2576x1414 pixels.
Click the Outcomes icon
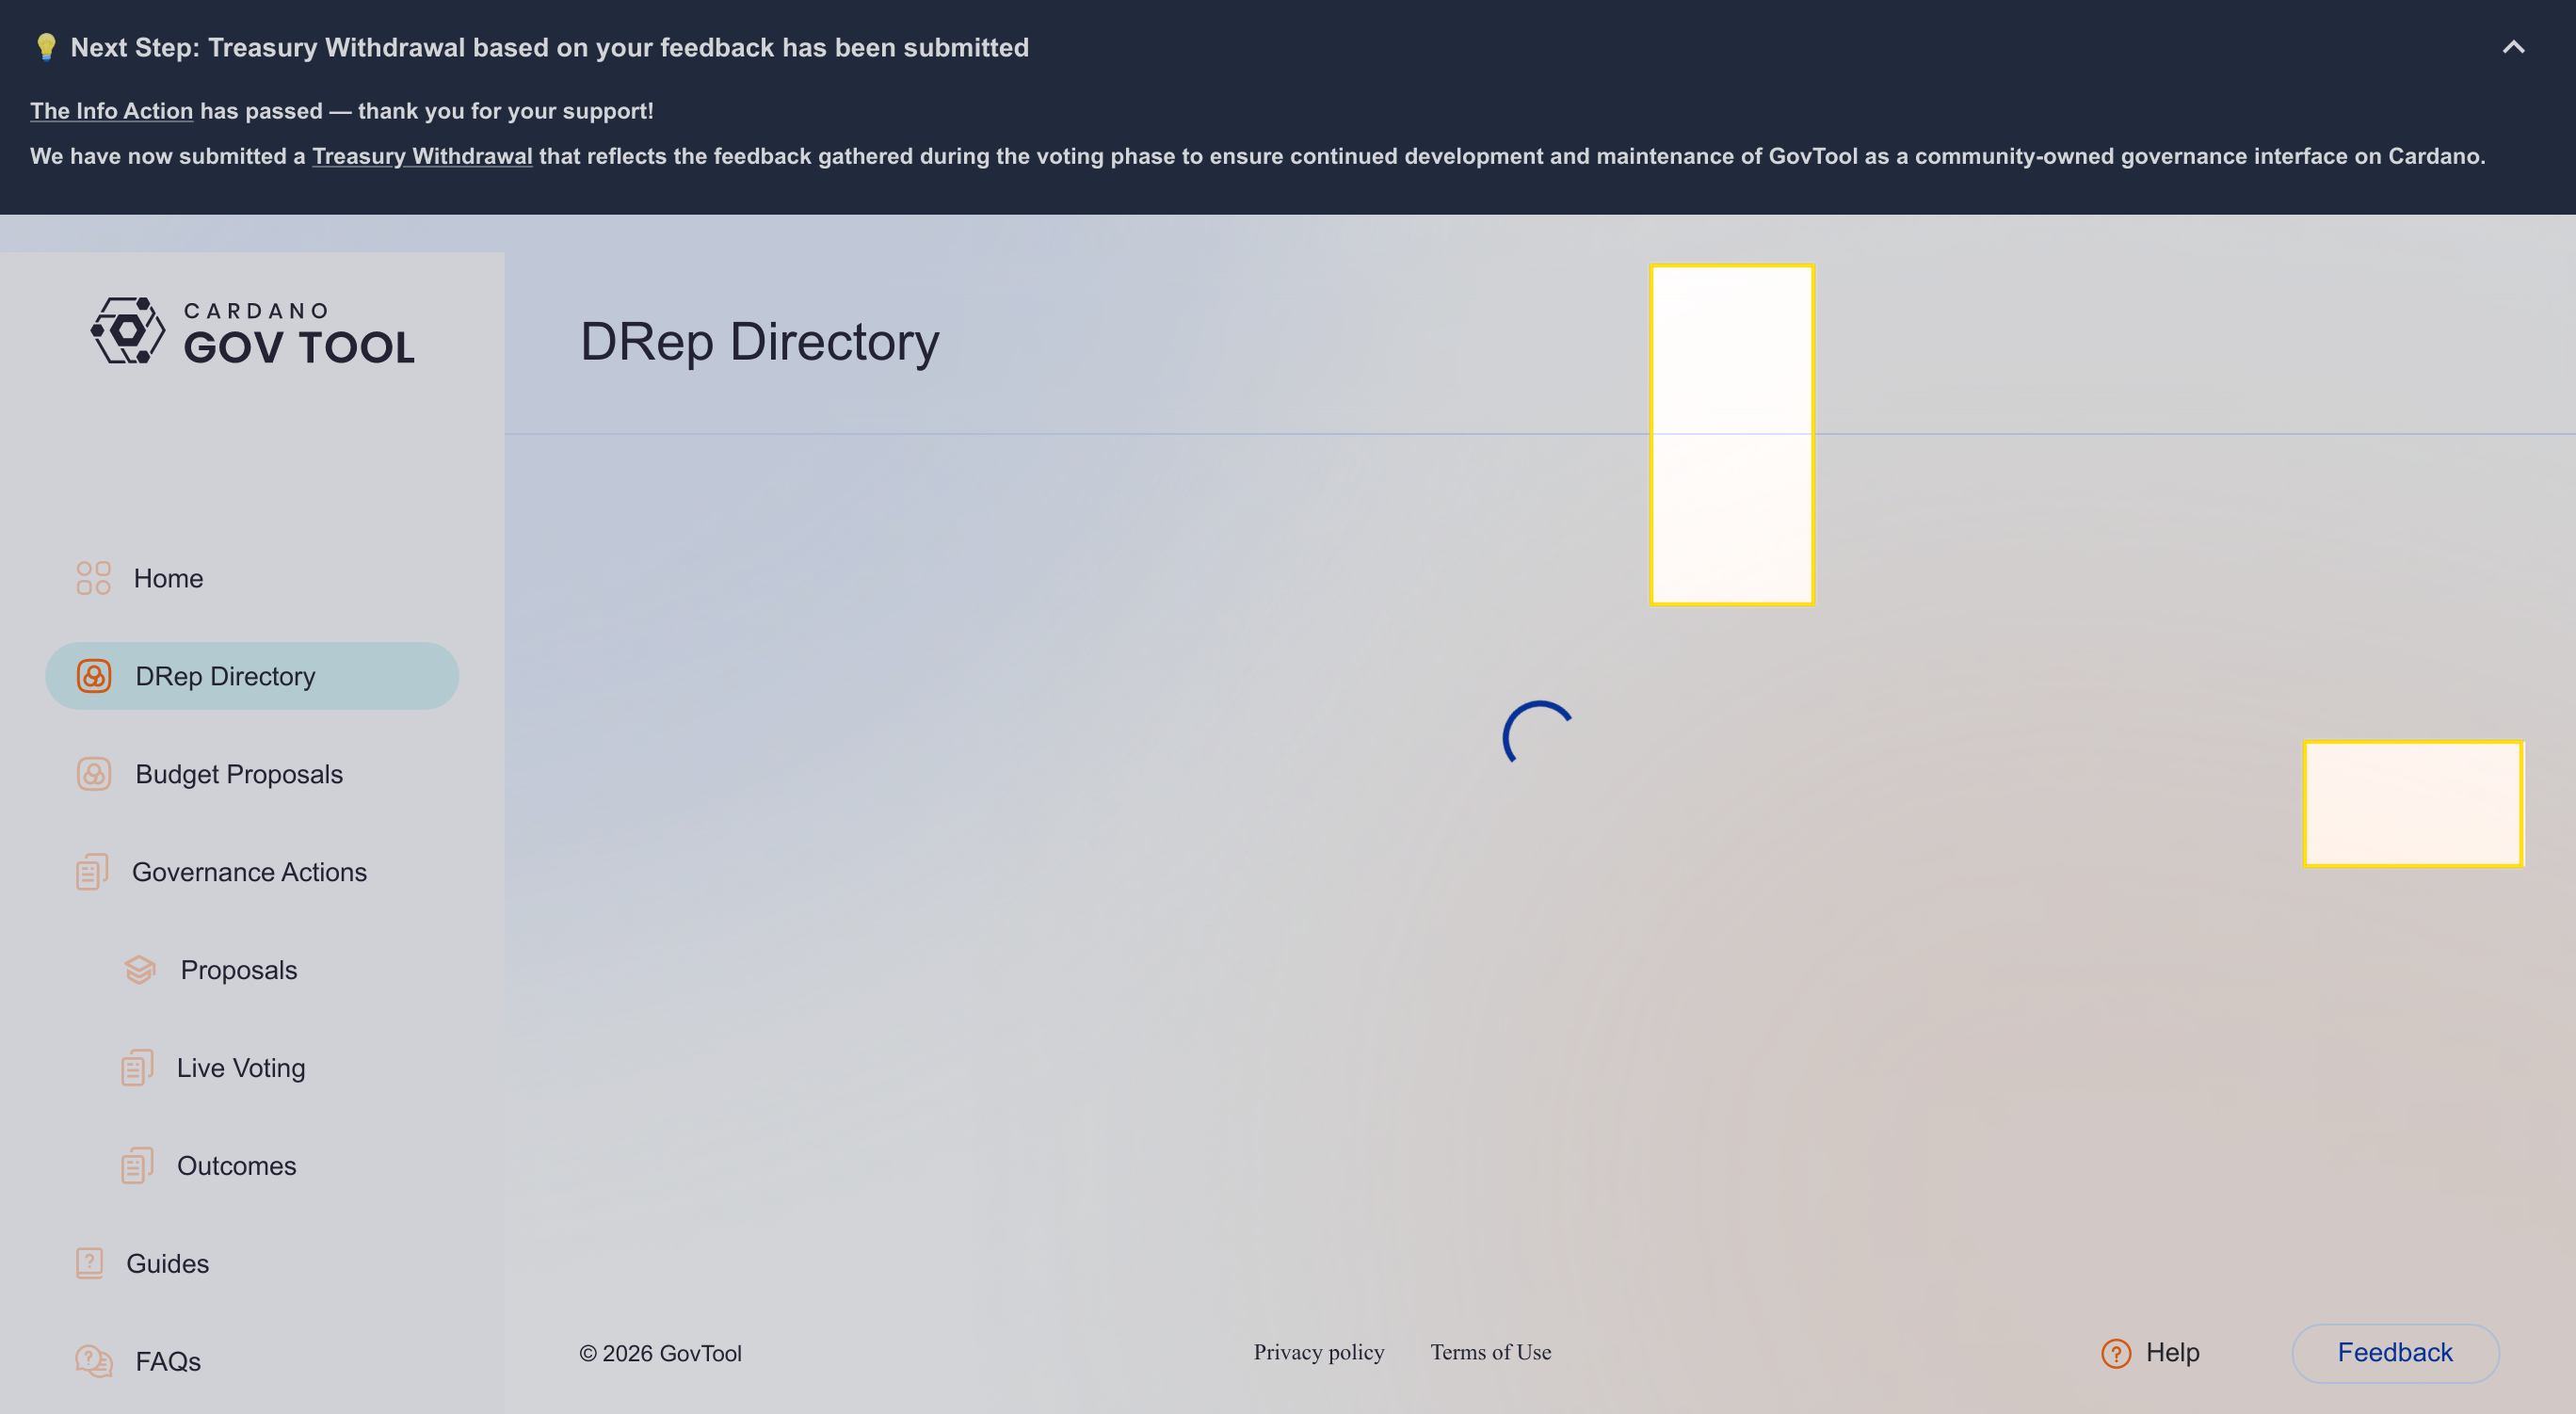[137, 1165]
